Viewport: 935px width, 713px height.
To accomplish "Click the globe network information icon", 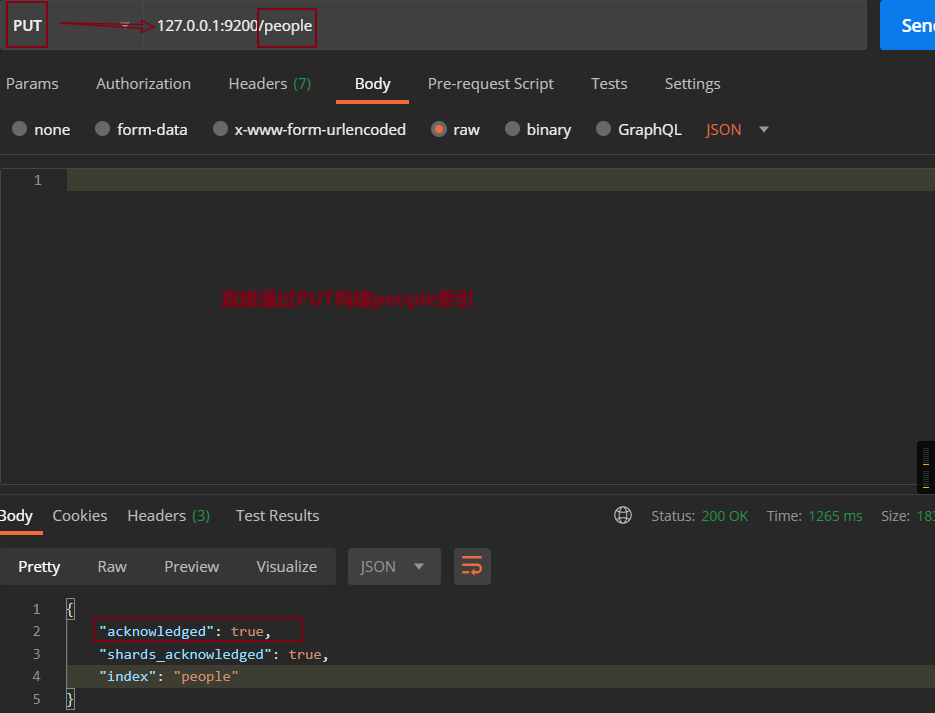I will [623, 515].
